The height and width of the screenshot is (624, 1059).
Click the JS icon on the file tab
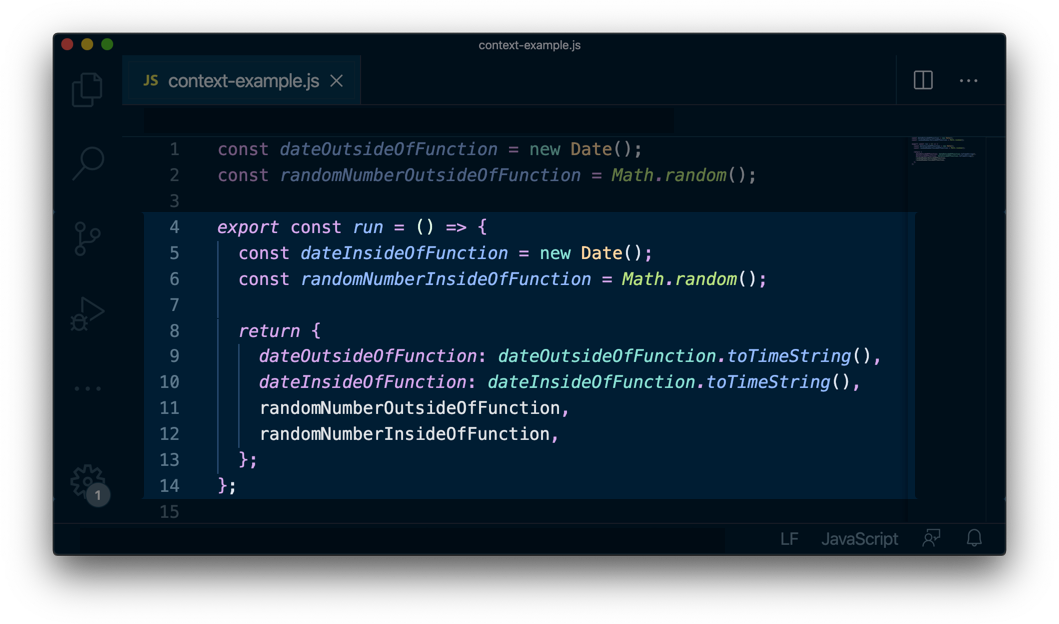coord(150,79)
